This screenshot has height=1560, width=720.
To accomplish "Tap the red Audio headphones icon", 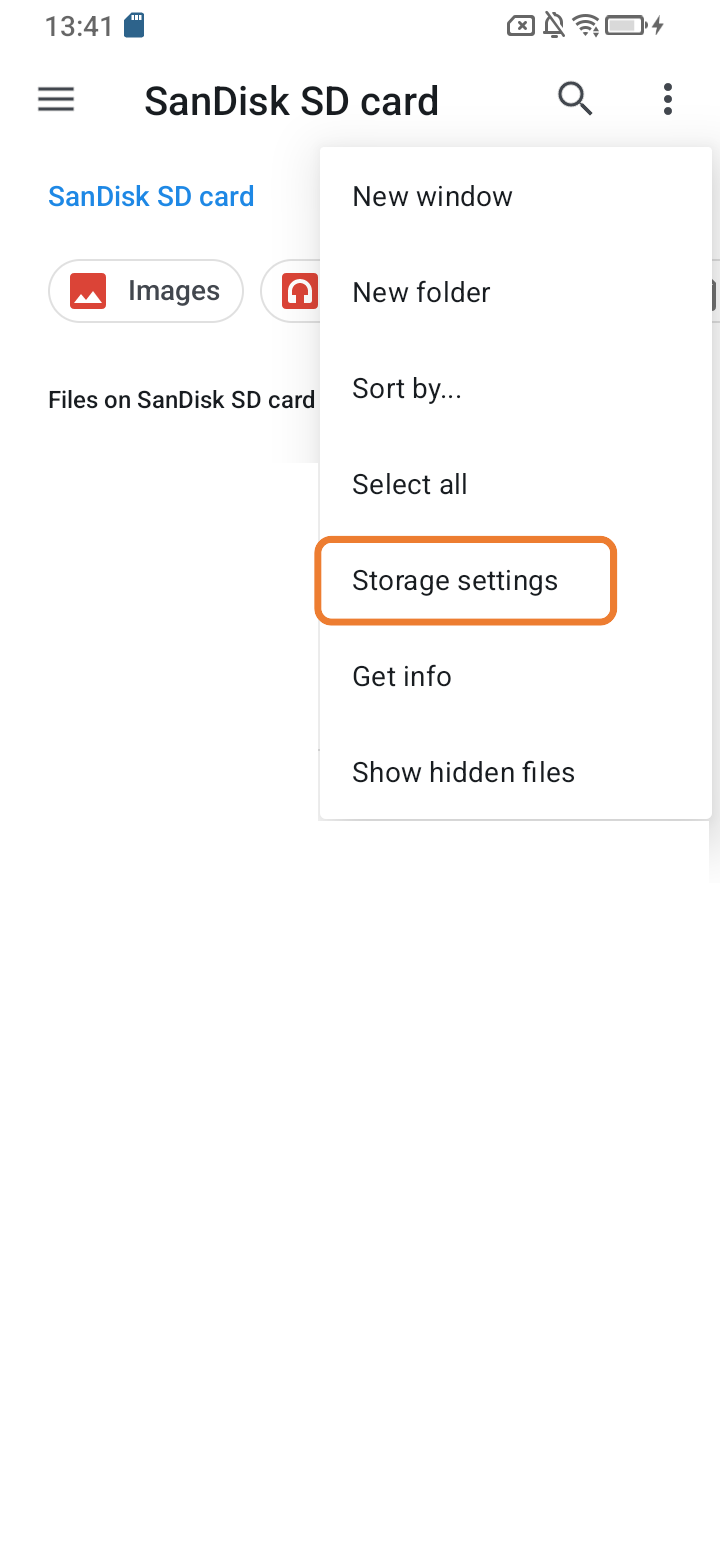I will click(299, 291).
